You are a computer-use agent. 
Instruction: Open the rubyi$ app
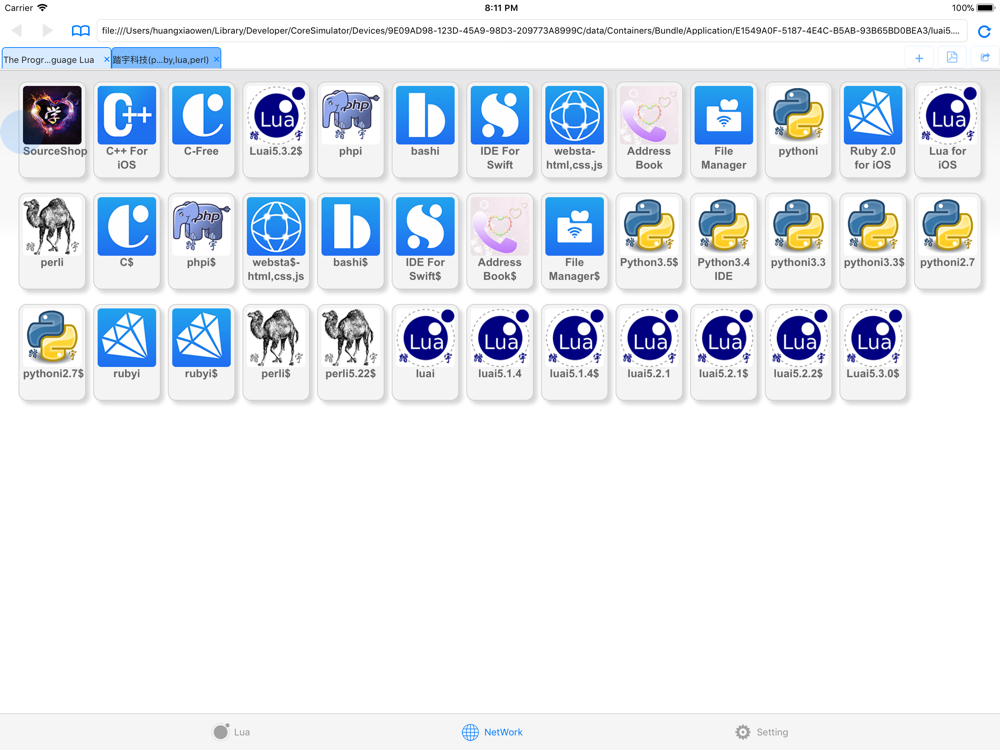click(x=202, y=353)
